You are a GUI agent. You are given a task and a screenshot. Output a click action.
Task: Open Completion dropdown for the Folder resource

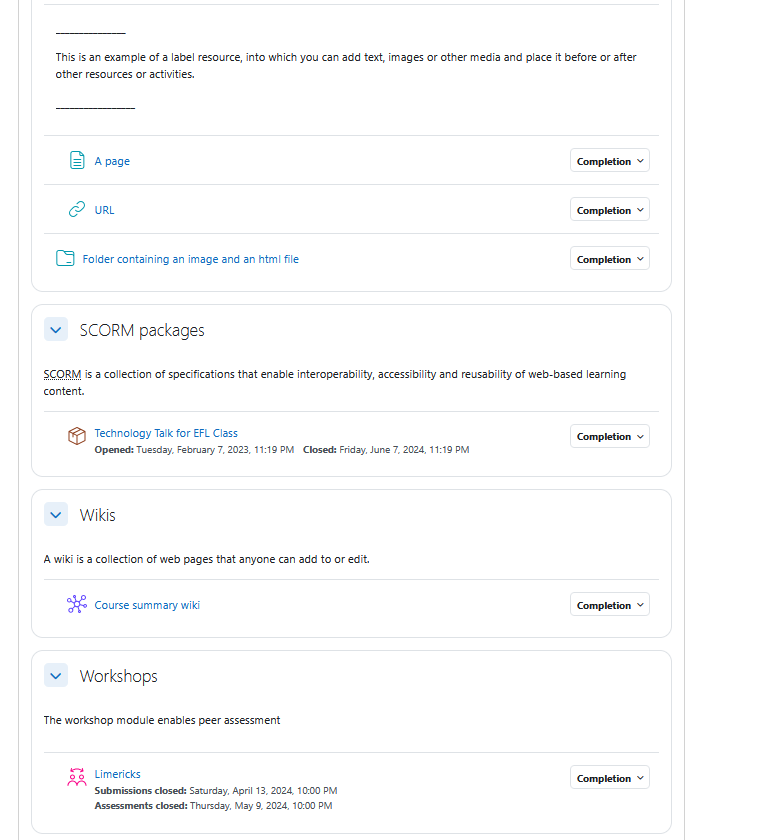(x=609, y=259)
